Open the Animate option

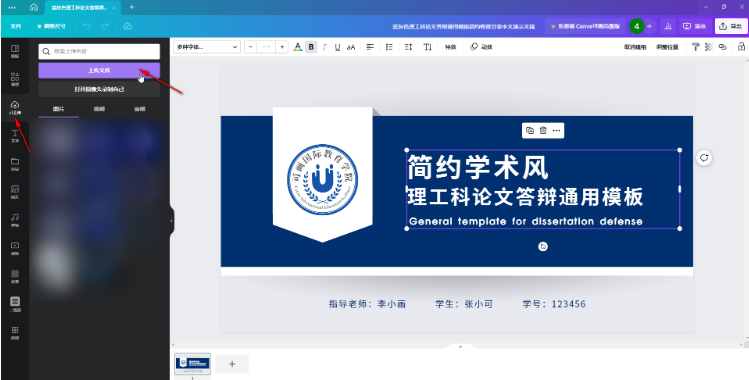click(x=482, y=47)
